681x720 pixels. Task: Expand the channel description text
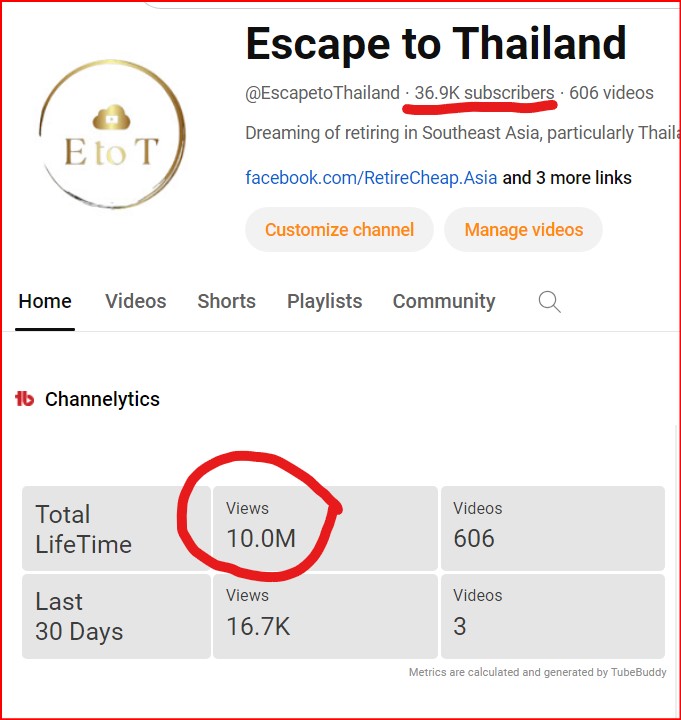tap(453, 133)
